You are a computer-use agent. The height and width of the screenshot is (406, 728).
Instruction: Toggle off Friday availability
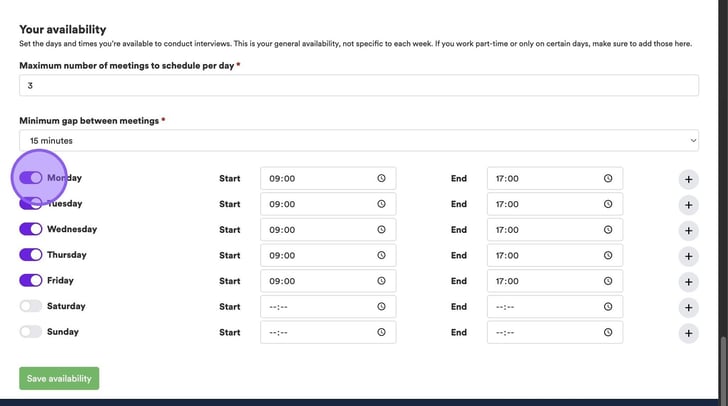click(x=31, y=281)
